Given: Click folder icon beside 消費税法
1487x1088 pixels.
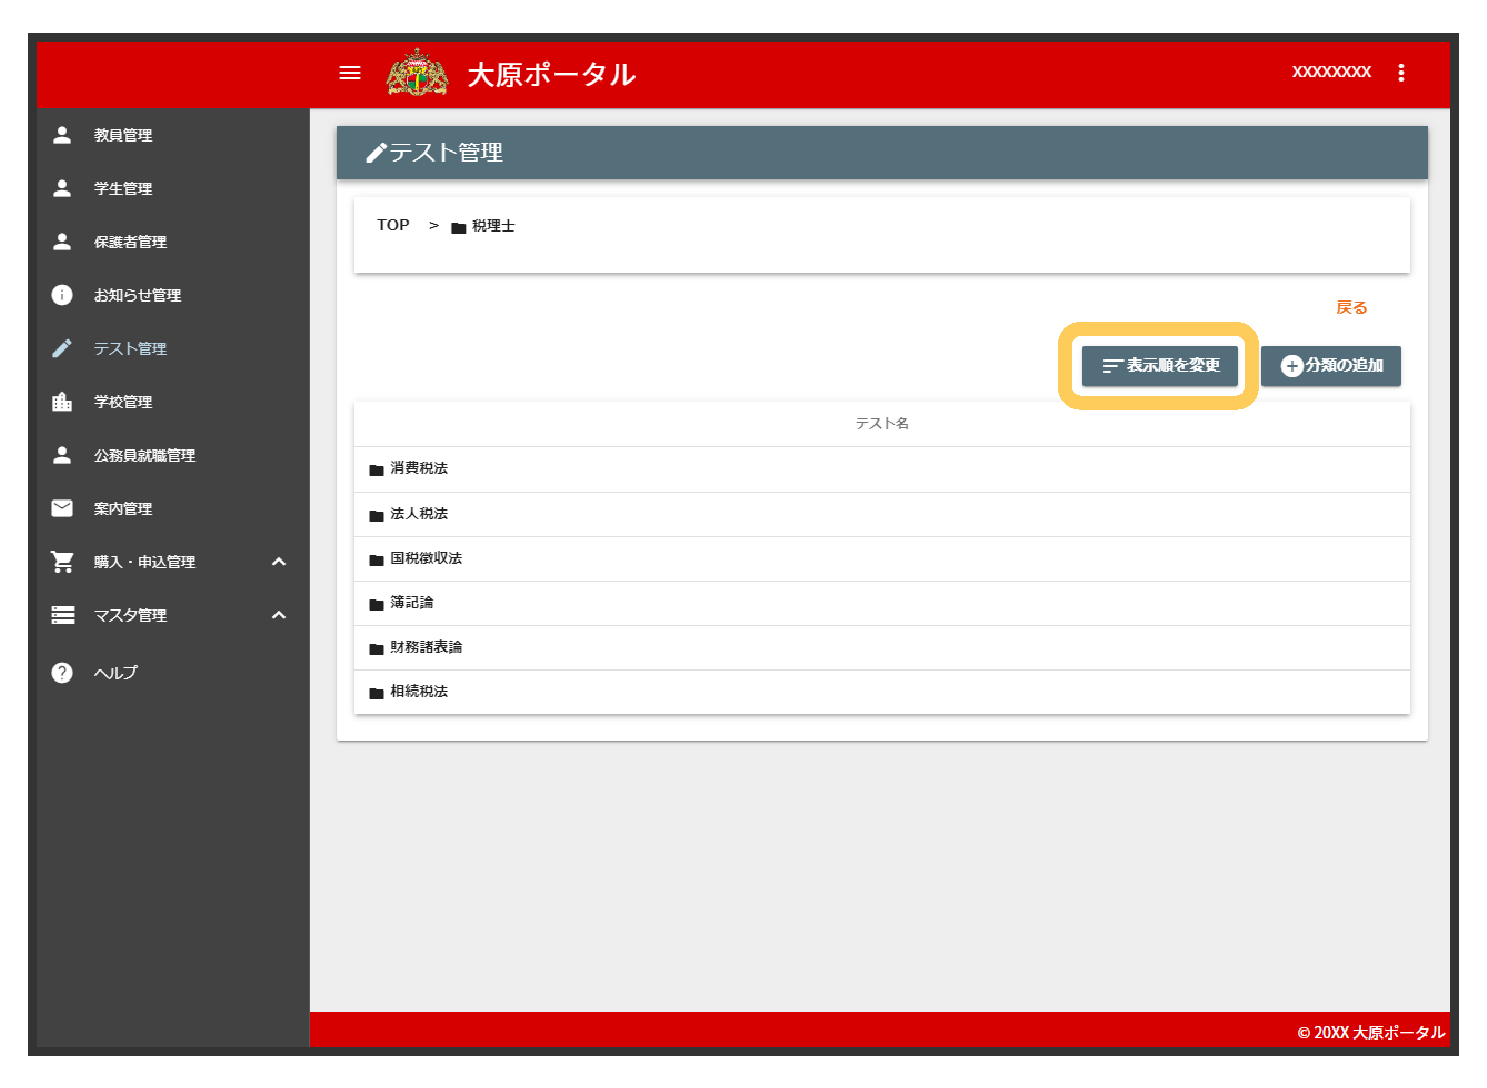Looking at the screenshot, I should (x=376, y=470).
